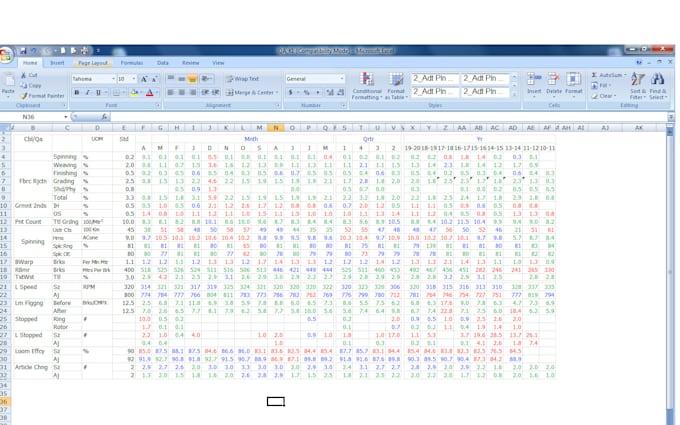The width and height of the screenshot is (680, 425).
Task: Switch to the Data tab
Action: point(163,63)
